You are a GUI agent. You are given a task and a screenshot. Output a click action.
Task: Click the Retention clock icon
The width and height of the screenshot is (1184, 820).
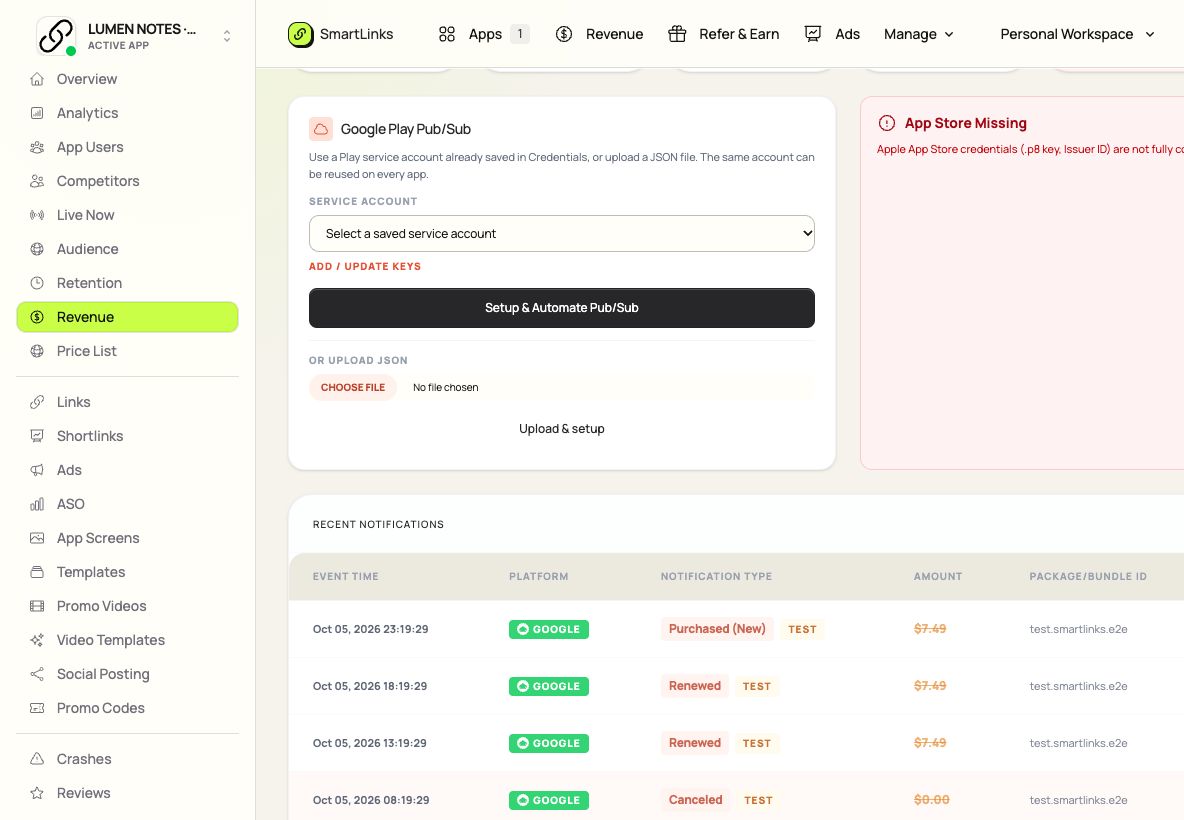click(37, 283)
